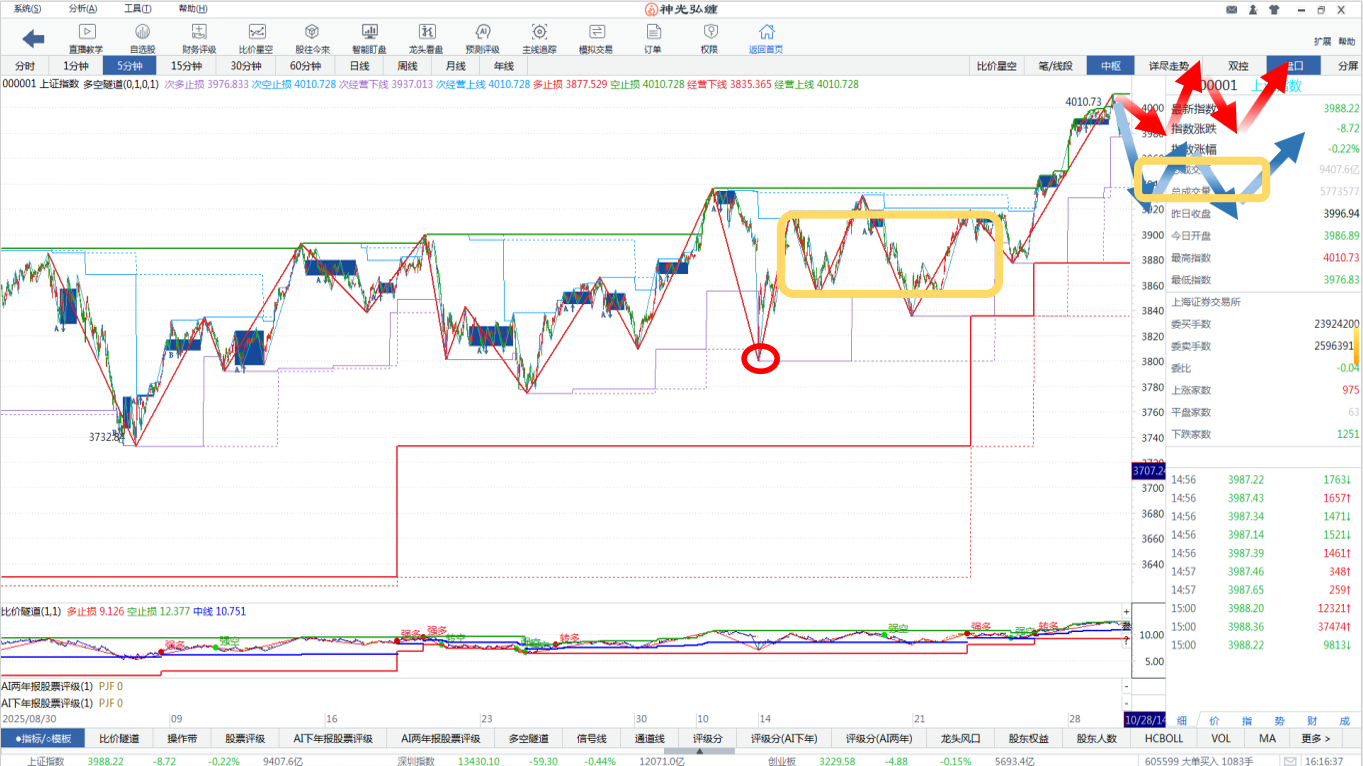
Task: Launch the 龙头看盘 tool icon
Action: coord(427,33)
